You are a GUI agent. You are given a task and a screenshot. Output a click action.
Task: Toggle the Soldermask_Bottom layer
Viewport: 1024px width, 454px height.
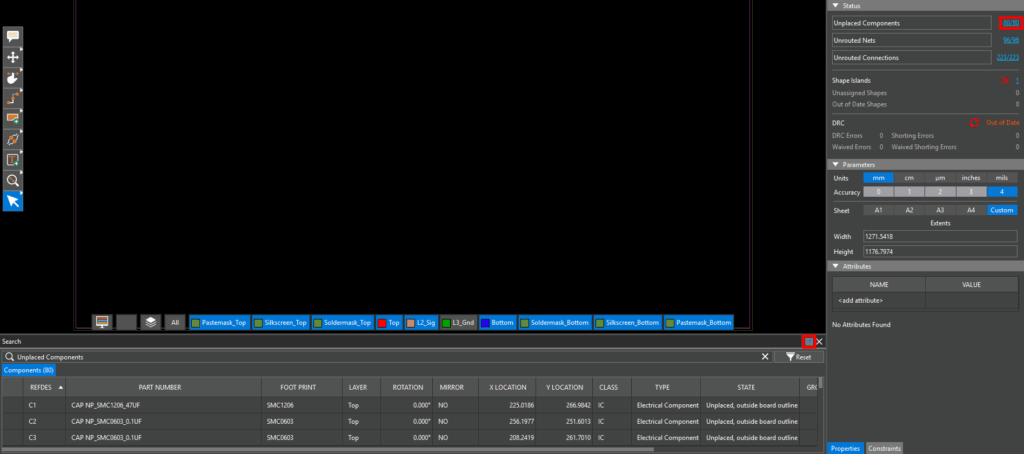coord(555,323)
